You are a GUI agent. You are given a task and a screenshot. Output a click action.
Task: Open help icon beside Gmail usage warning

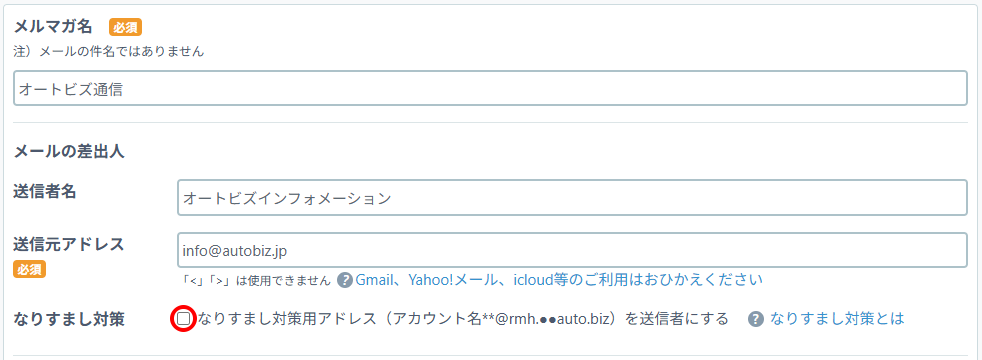coord(344,280)
